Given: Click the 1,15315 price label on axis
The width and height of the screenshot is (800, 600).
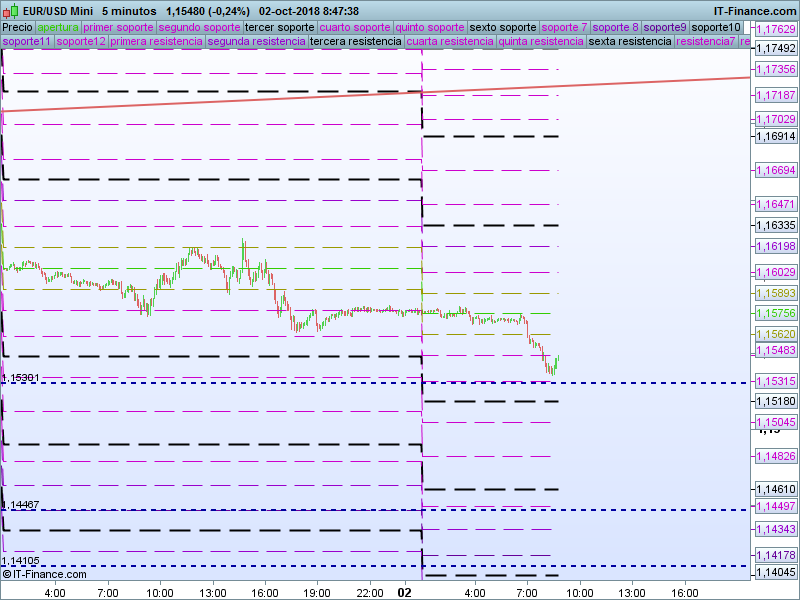Looking at the screenshot, I should click(x=775, y=382).
